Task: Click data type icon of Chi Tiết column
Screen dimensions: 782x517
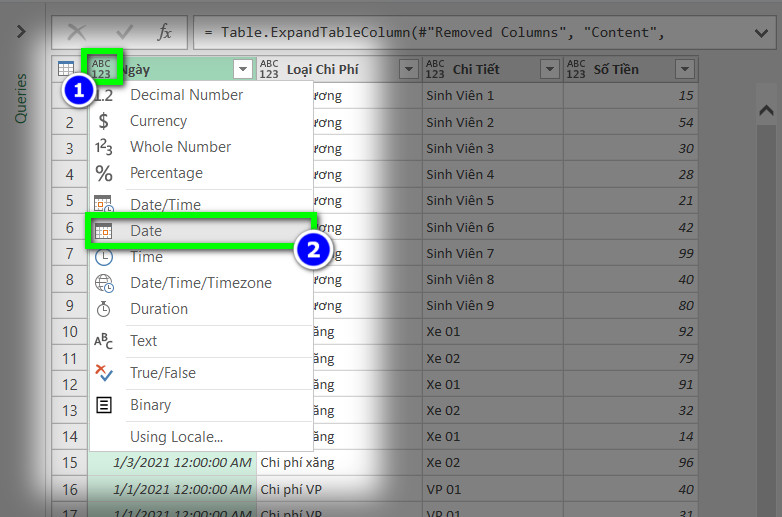Action: click(x=435, y=69)
